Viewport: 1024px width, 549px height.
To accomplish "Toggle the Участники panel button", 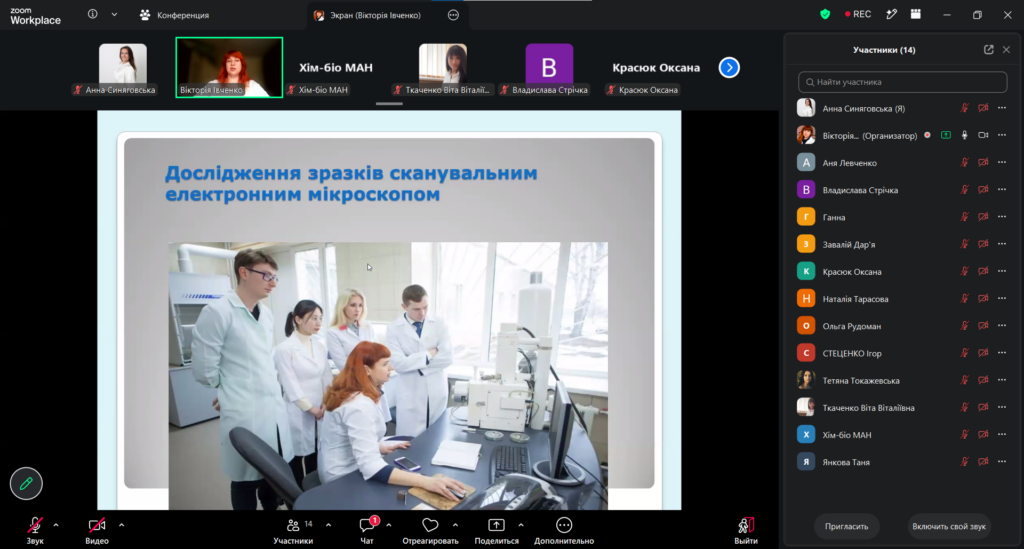I will [x=293, y=530].
